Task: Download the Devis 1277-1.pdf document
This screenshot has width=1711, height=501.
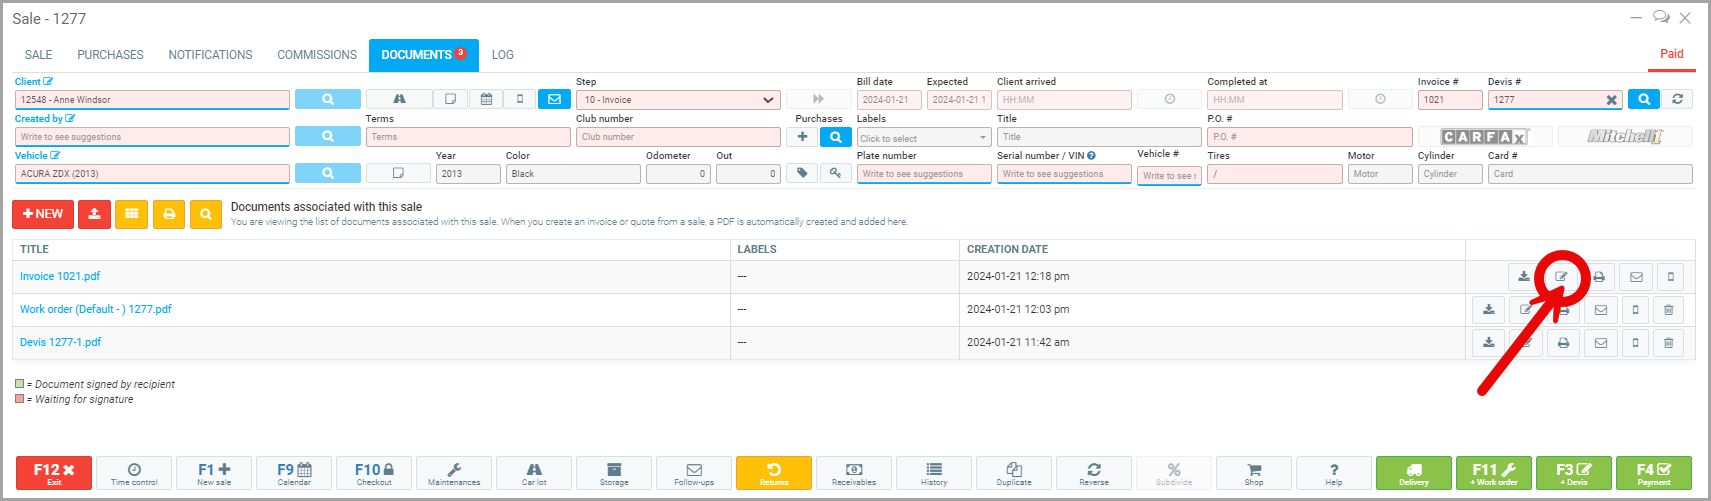Action: (1488, 343)
